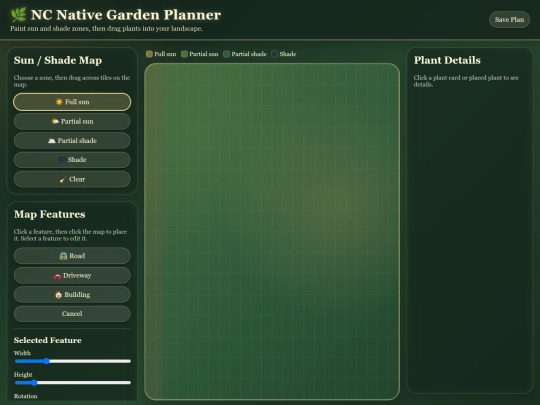Screen dimensions: 540x405
Task: Adjust the Height slider
Action: pos(73,383)
